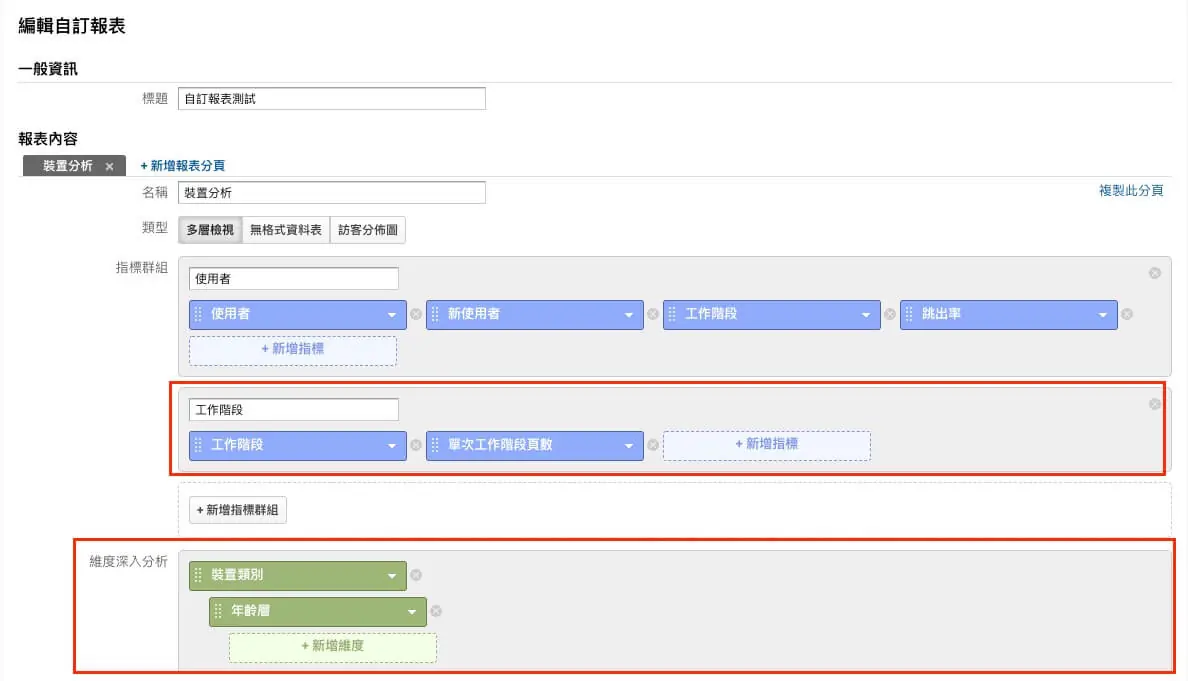The height and width of the screenshot is (681, 1188).
Task: Remove the 使用者 metric group via its x icon
Action: pos(1155,273)
